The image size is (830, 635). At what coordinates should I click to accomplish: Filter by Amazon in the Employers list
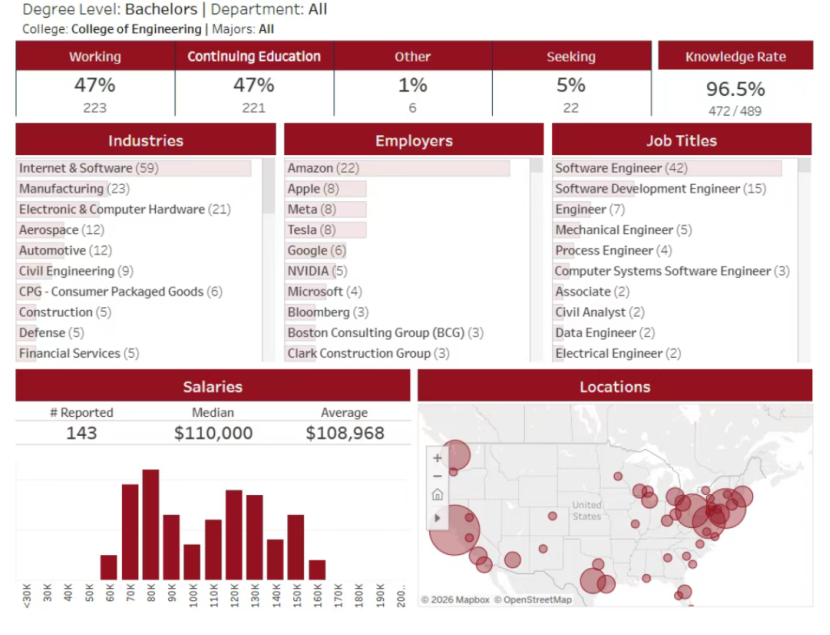point(323,168)
